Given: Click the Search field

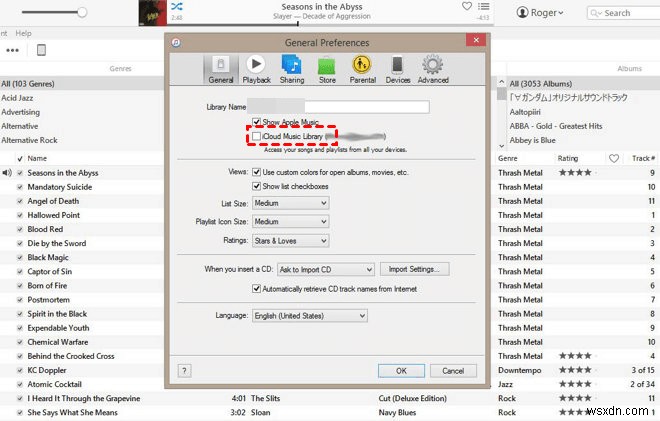Looking at the screenshot, I should 625,13.
